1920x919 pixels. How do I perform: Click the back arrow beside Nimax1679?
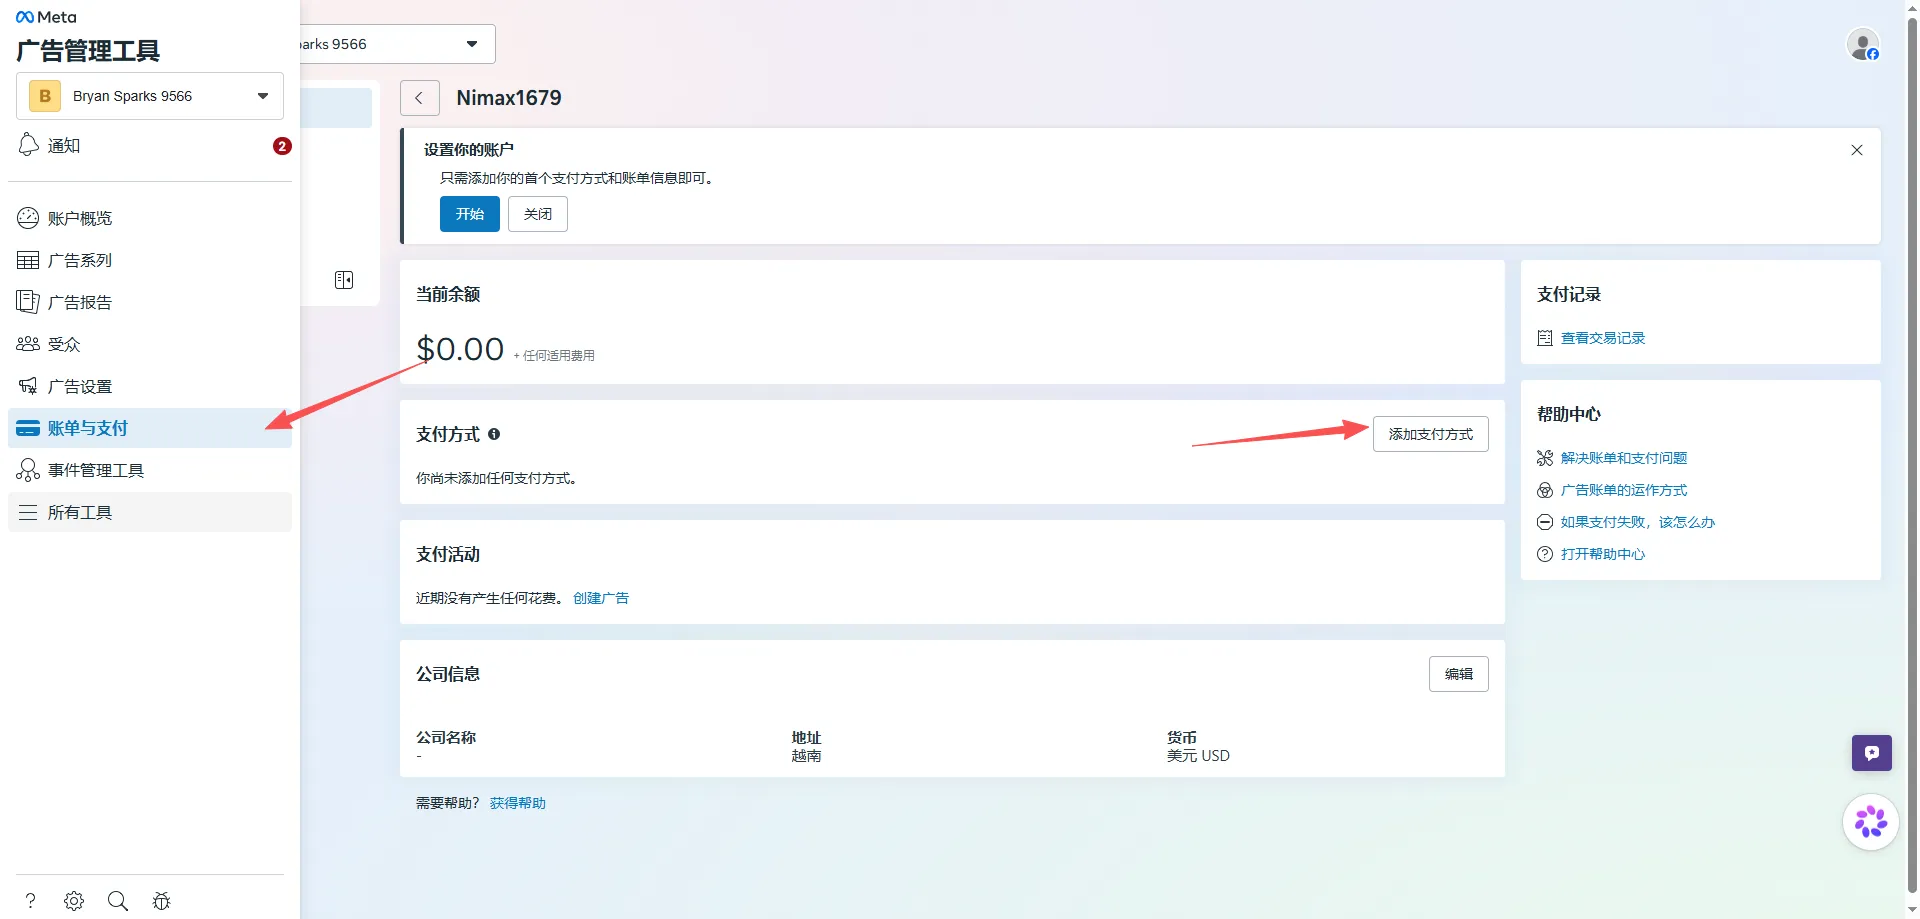pyautogui.click(x=419, y=98)
